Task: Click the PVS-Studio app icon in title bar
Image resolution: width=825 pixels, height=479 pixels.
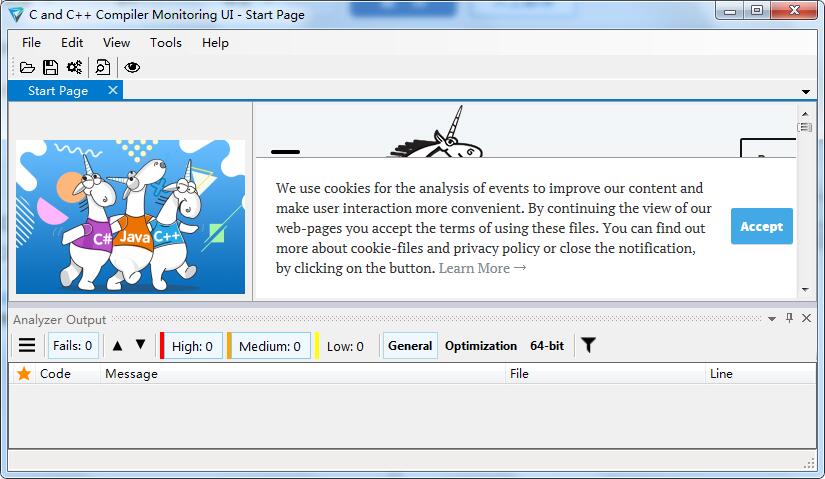Action: 16,14
